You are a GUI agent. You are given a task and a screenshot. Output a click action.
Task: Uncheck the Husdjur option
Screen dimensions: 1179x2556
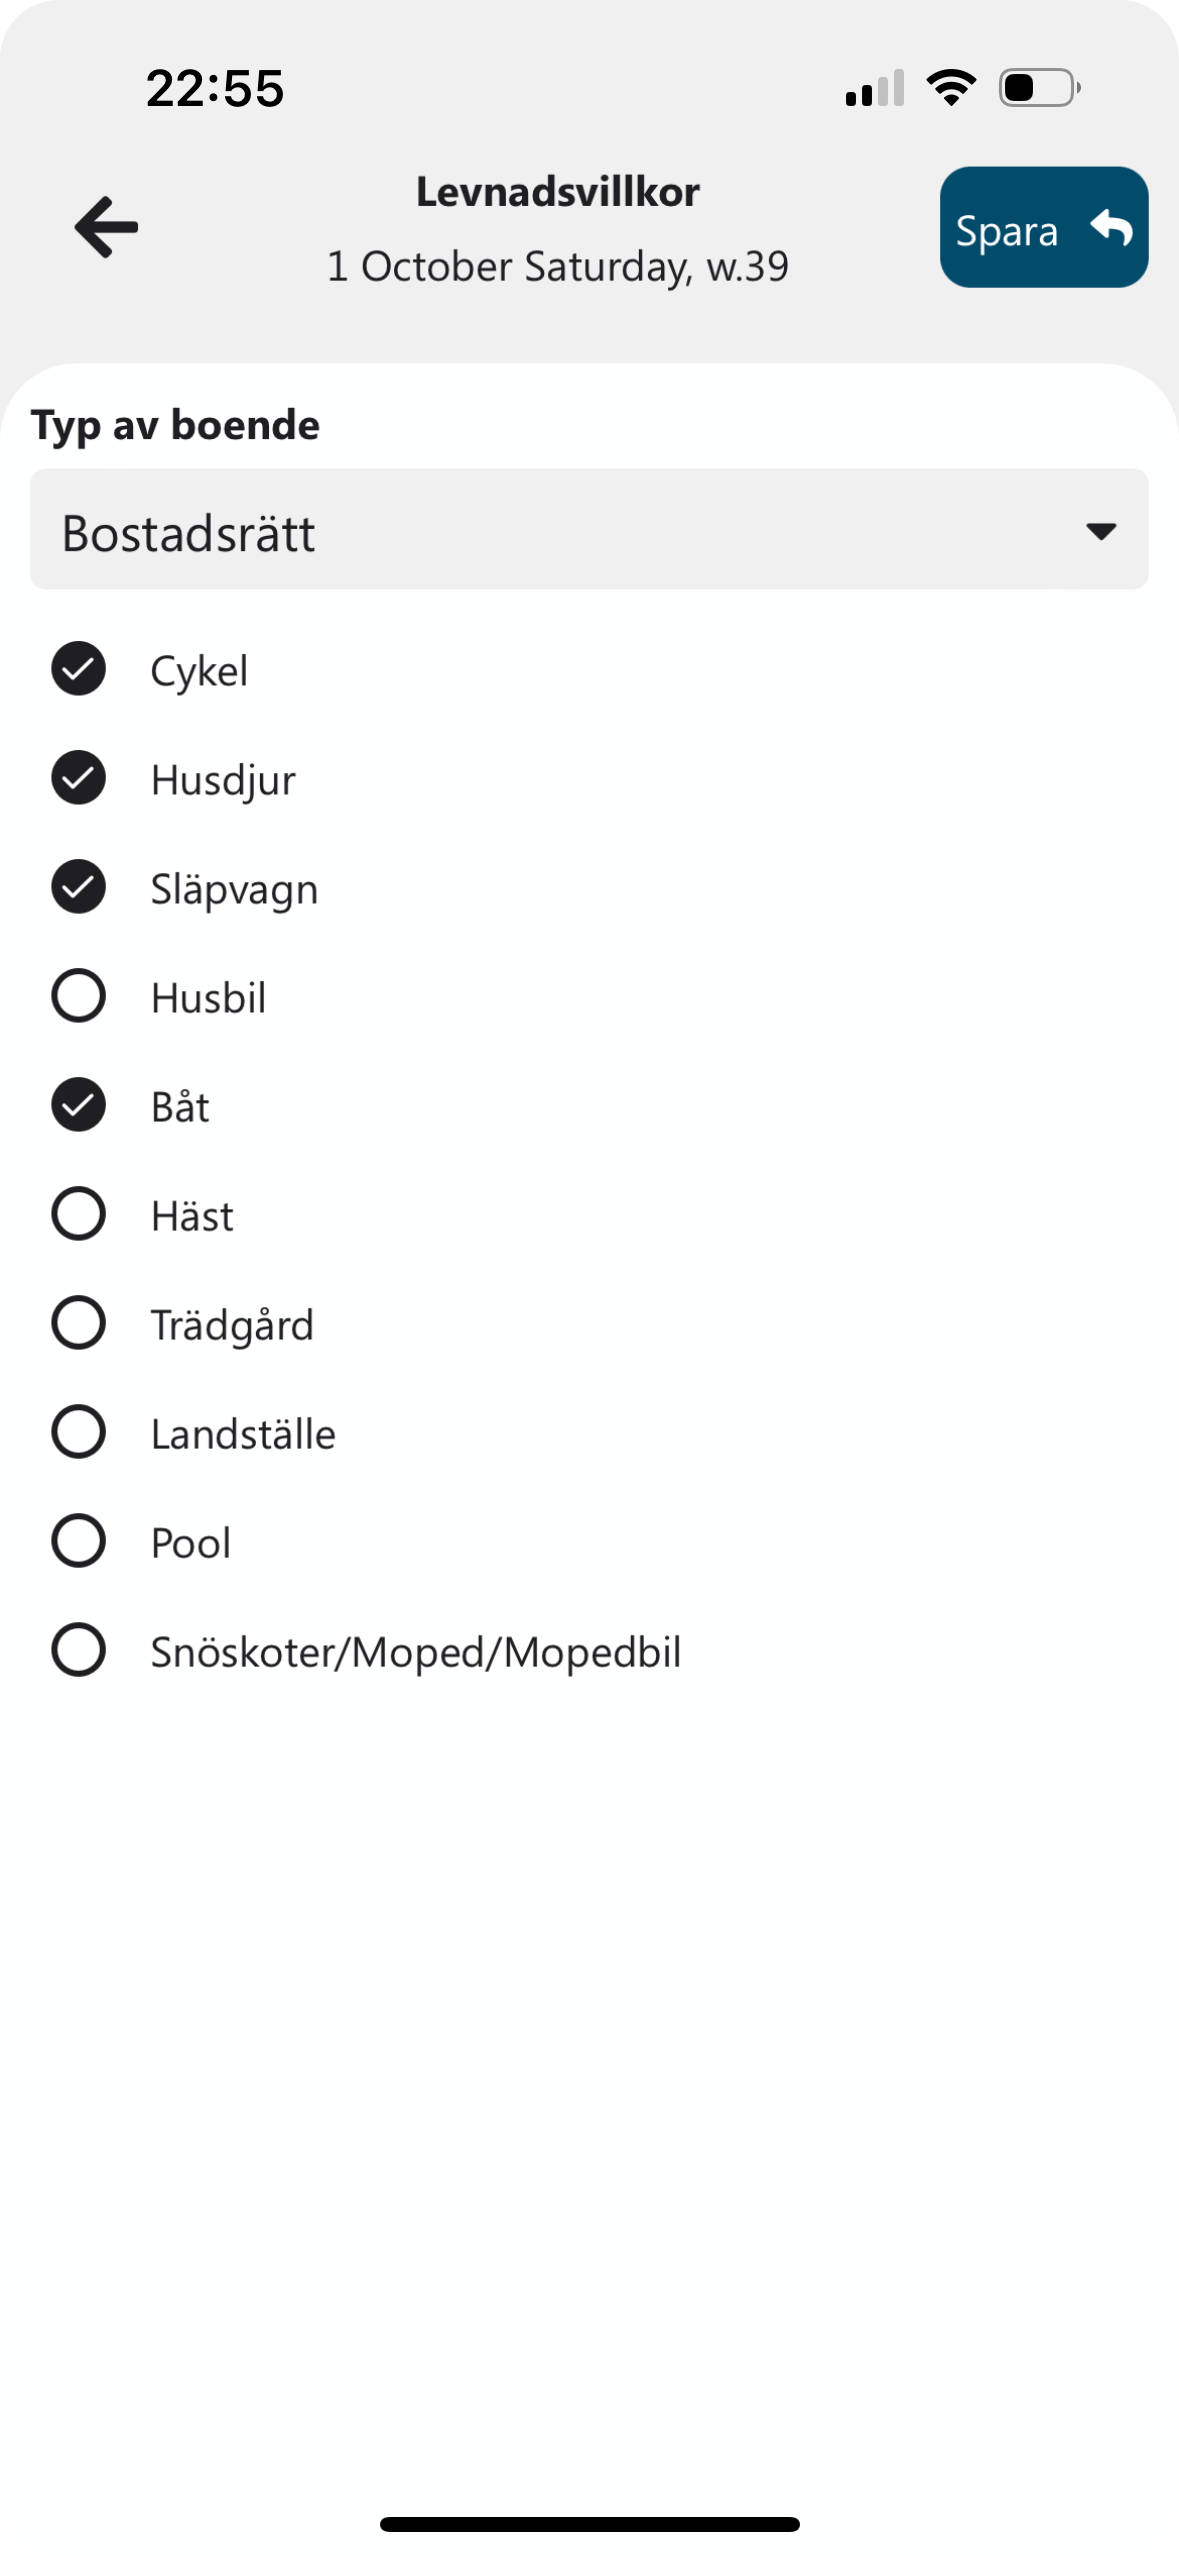coord(78,778)
